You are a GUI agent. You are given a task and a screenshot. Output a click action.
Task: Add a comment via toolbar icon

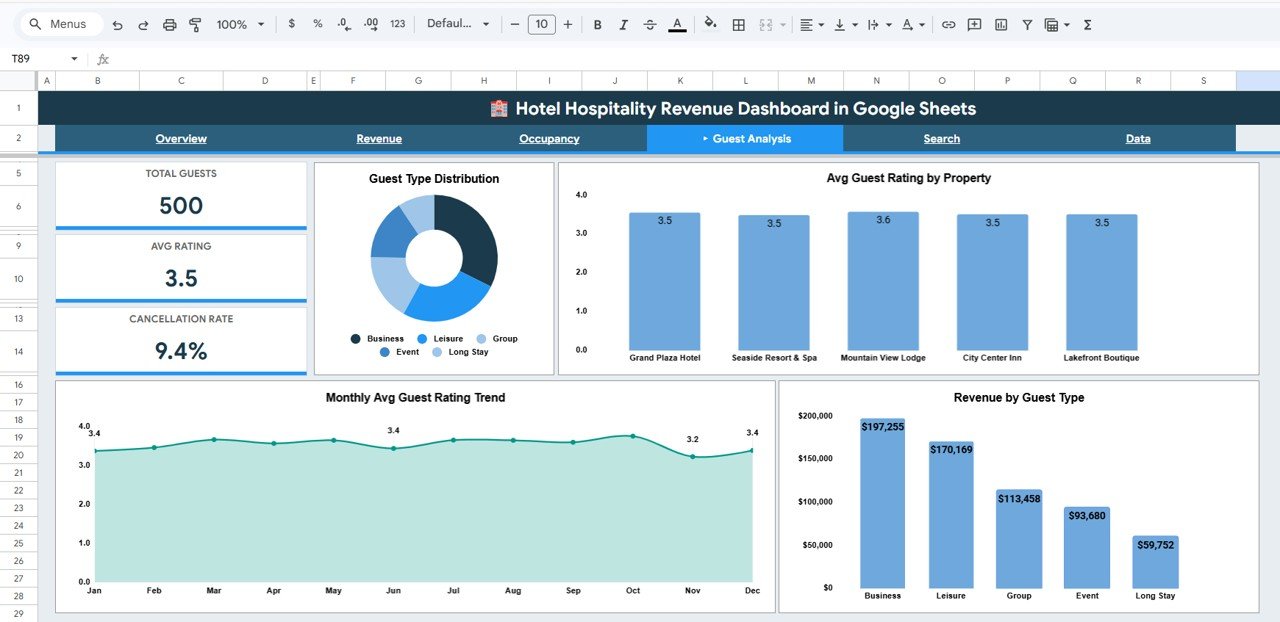(974, 24)
